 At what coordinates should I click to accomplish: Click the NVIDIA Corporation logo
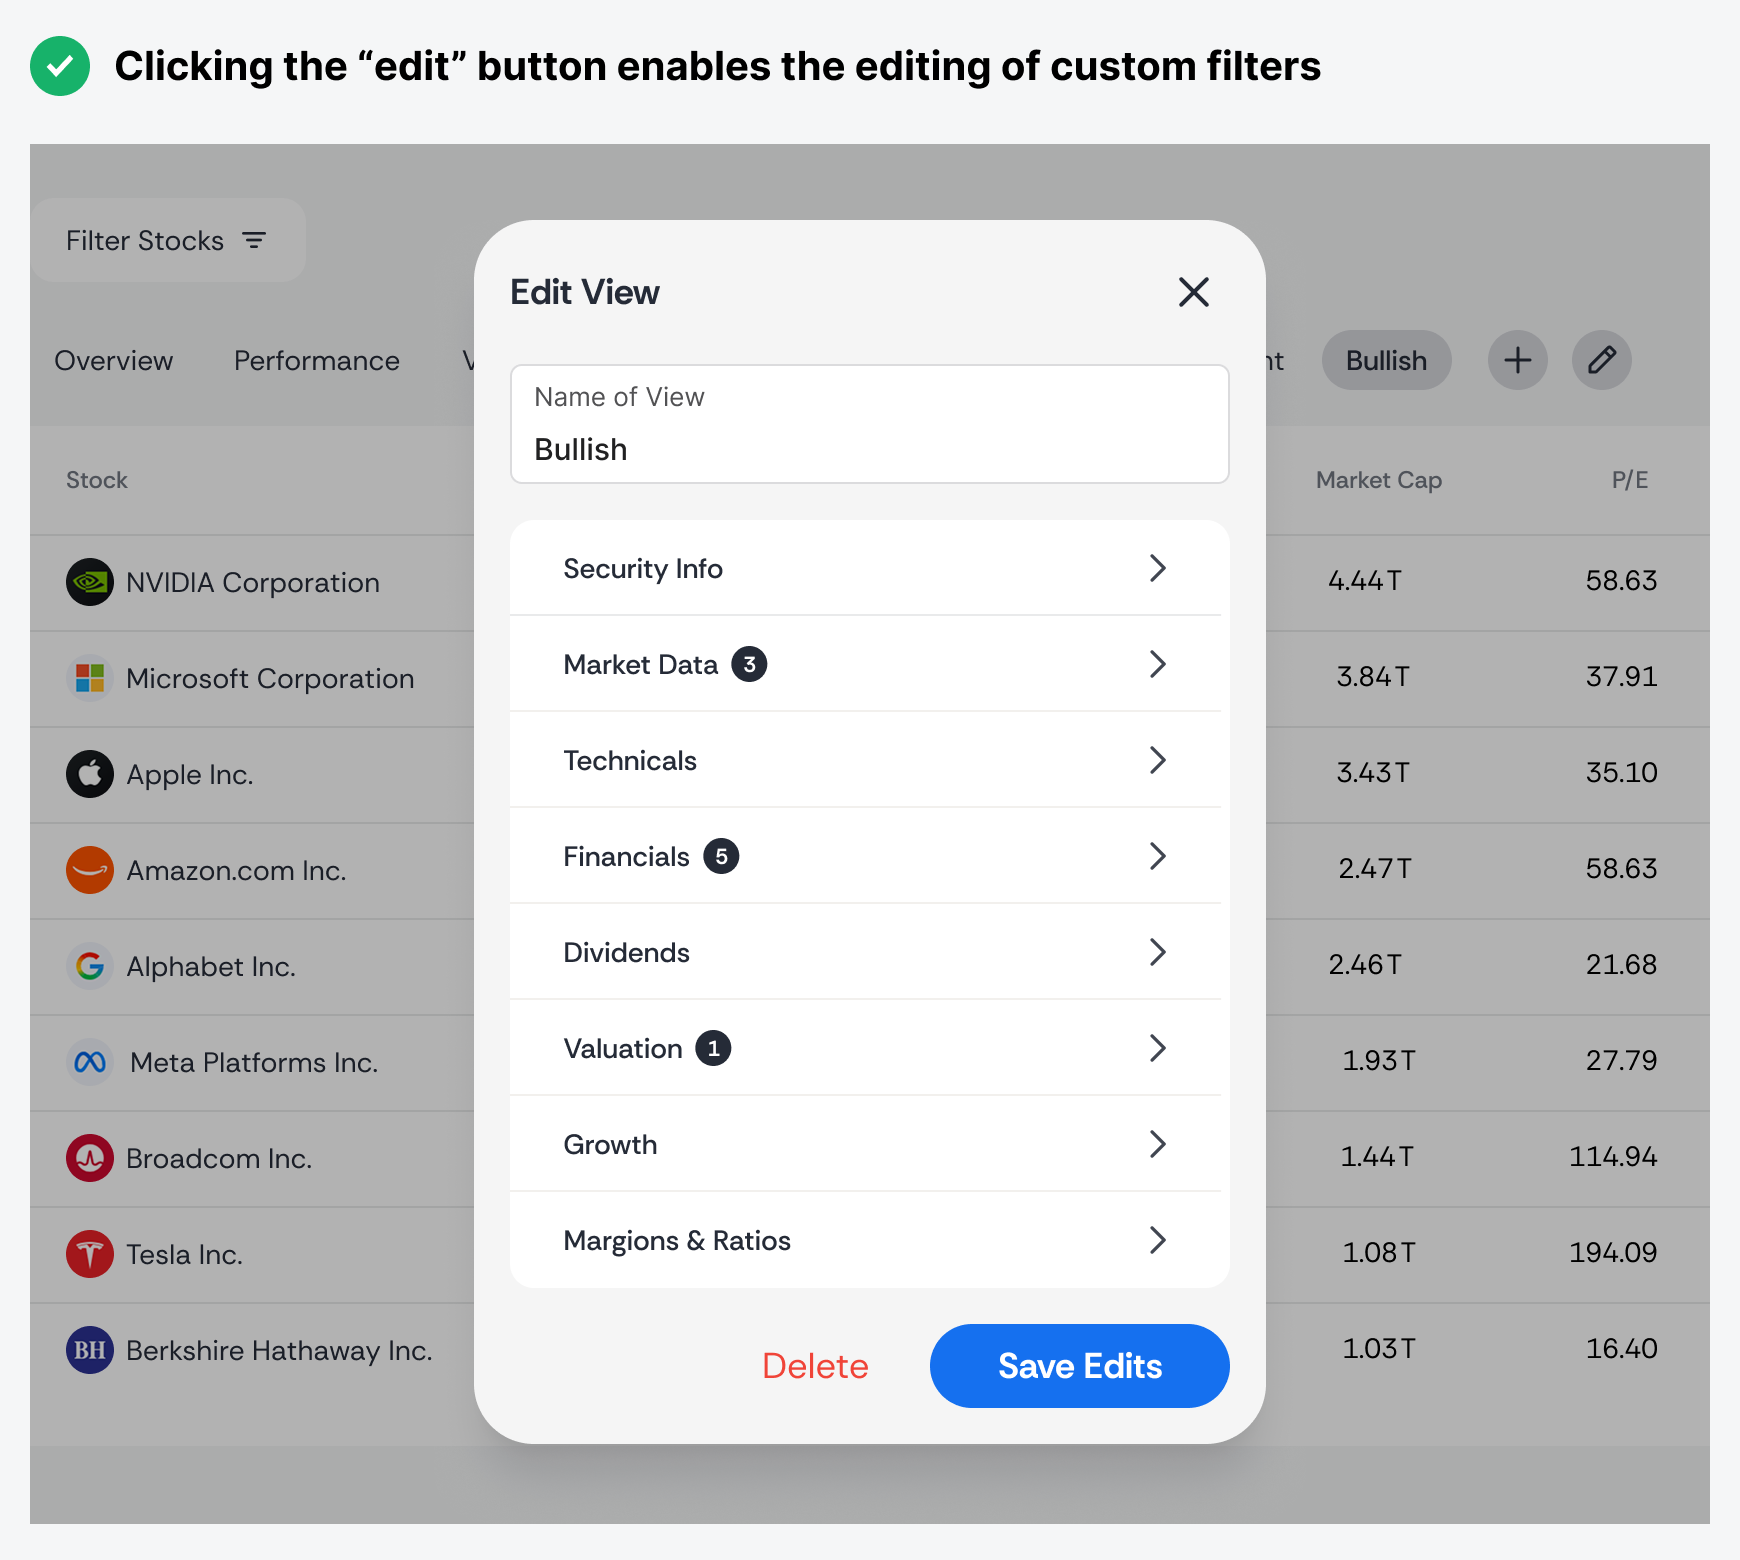(x=90, y=582)
